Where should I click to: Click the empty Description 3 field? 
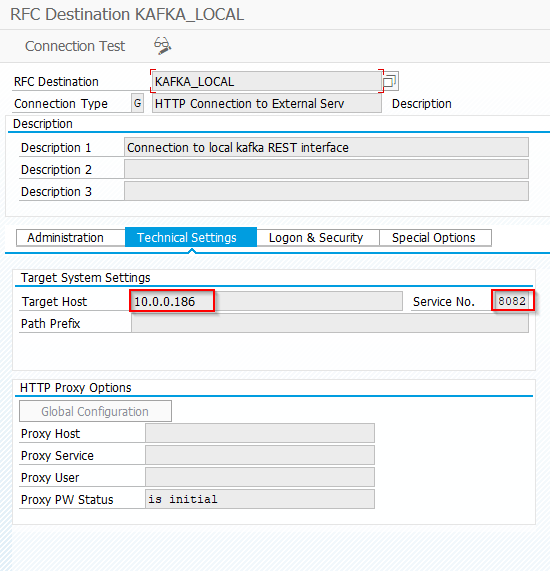click(x=326, y=191)
